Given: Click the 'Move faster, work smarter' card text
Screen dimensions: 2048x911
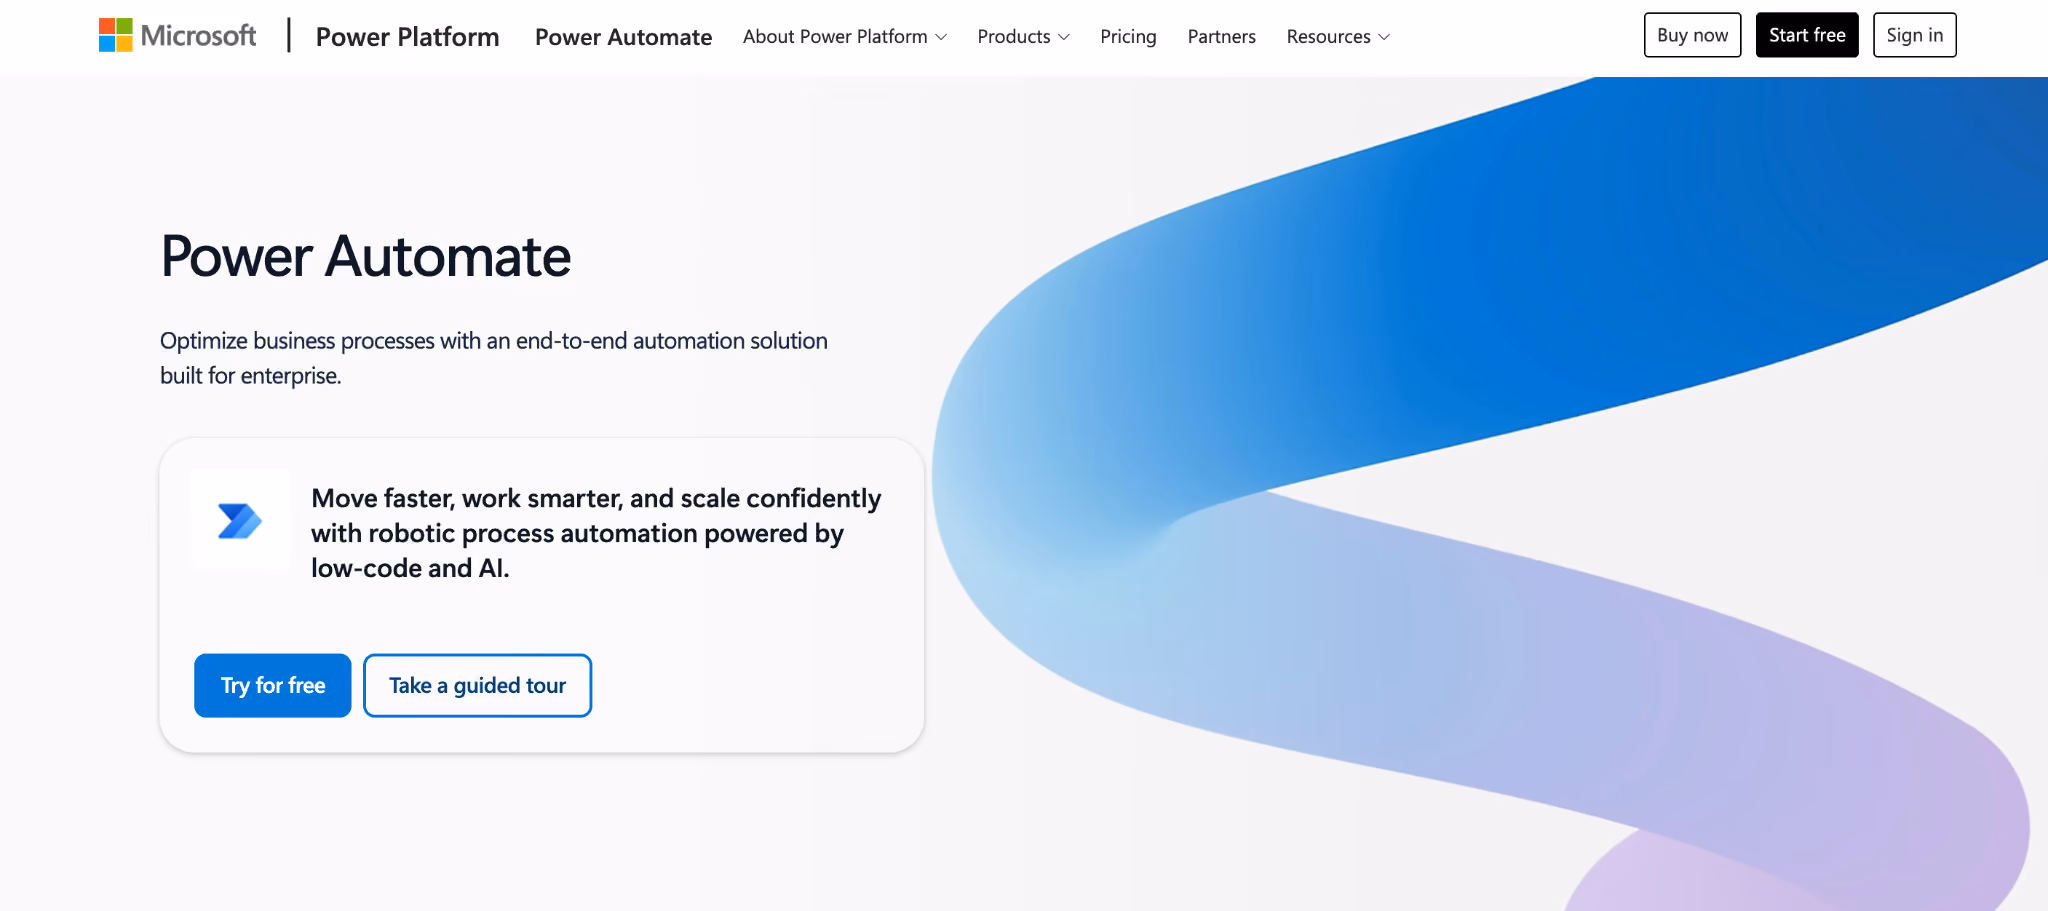Looking at the screenshot, I should point(596,533).
